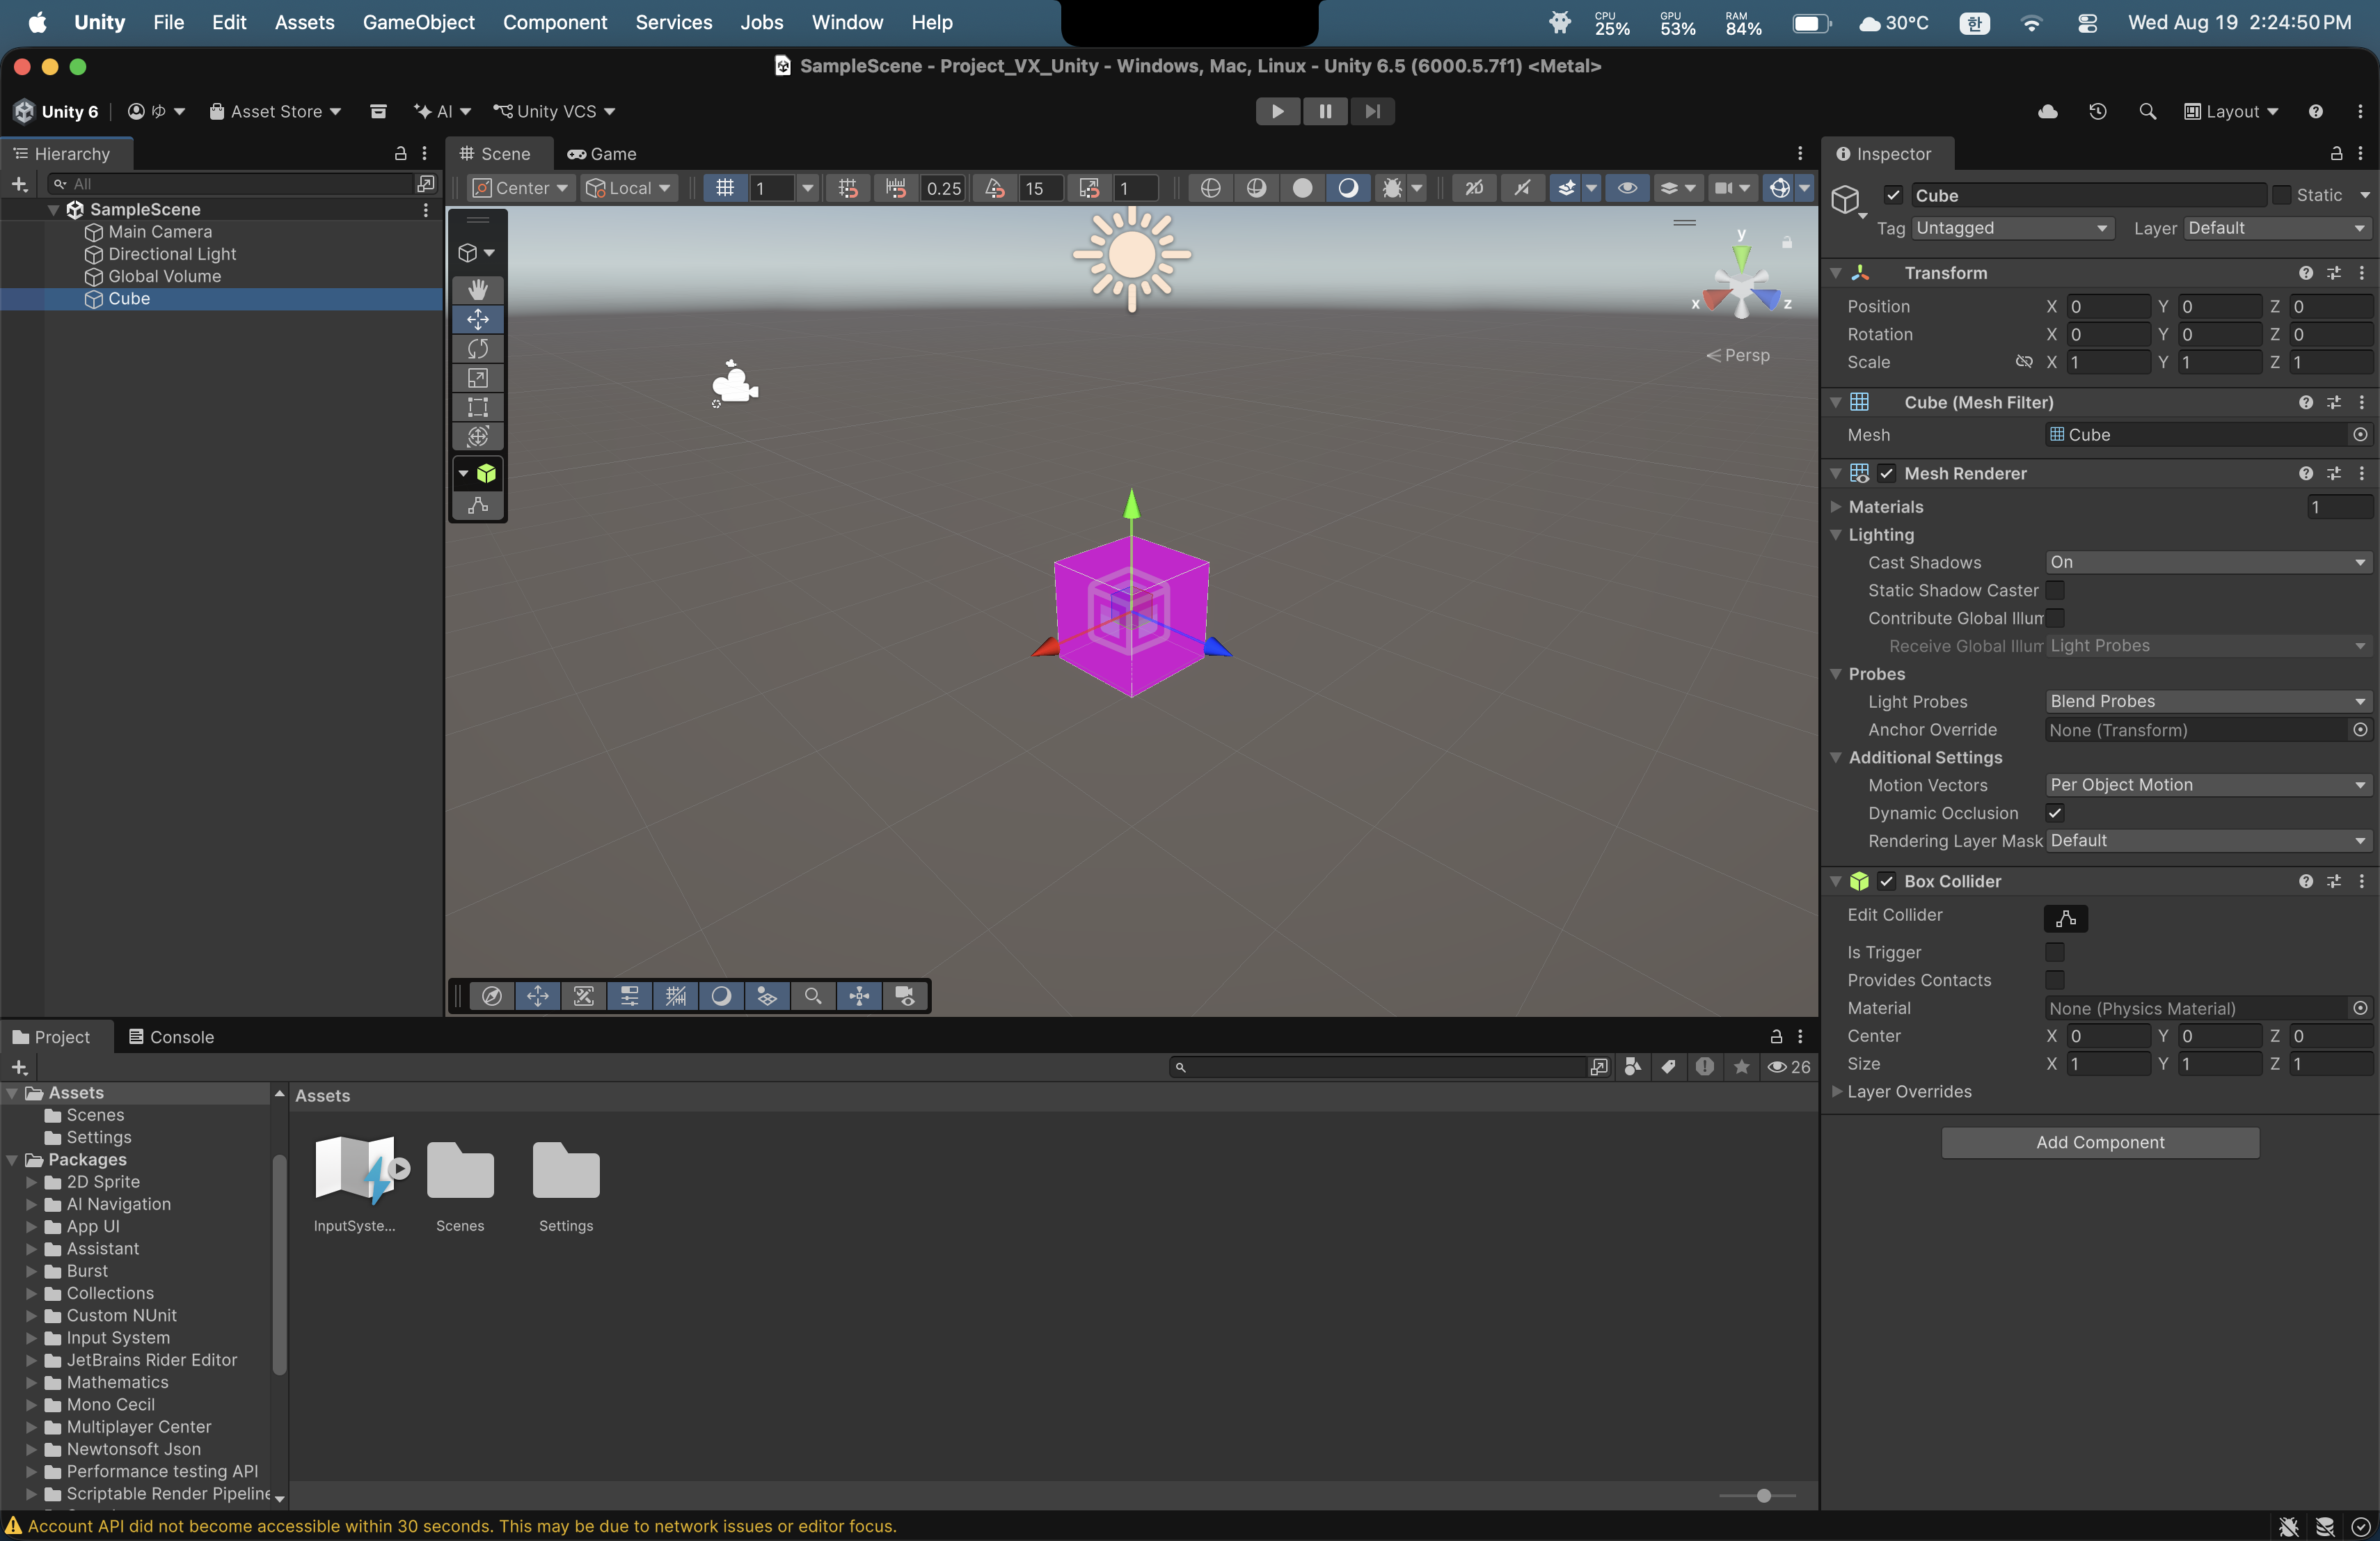Viewport: 2380px width, 1541px height.
Task: Open the Asset Store button
Action: [275, 111]
